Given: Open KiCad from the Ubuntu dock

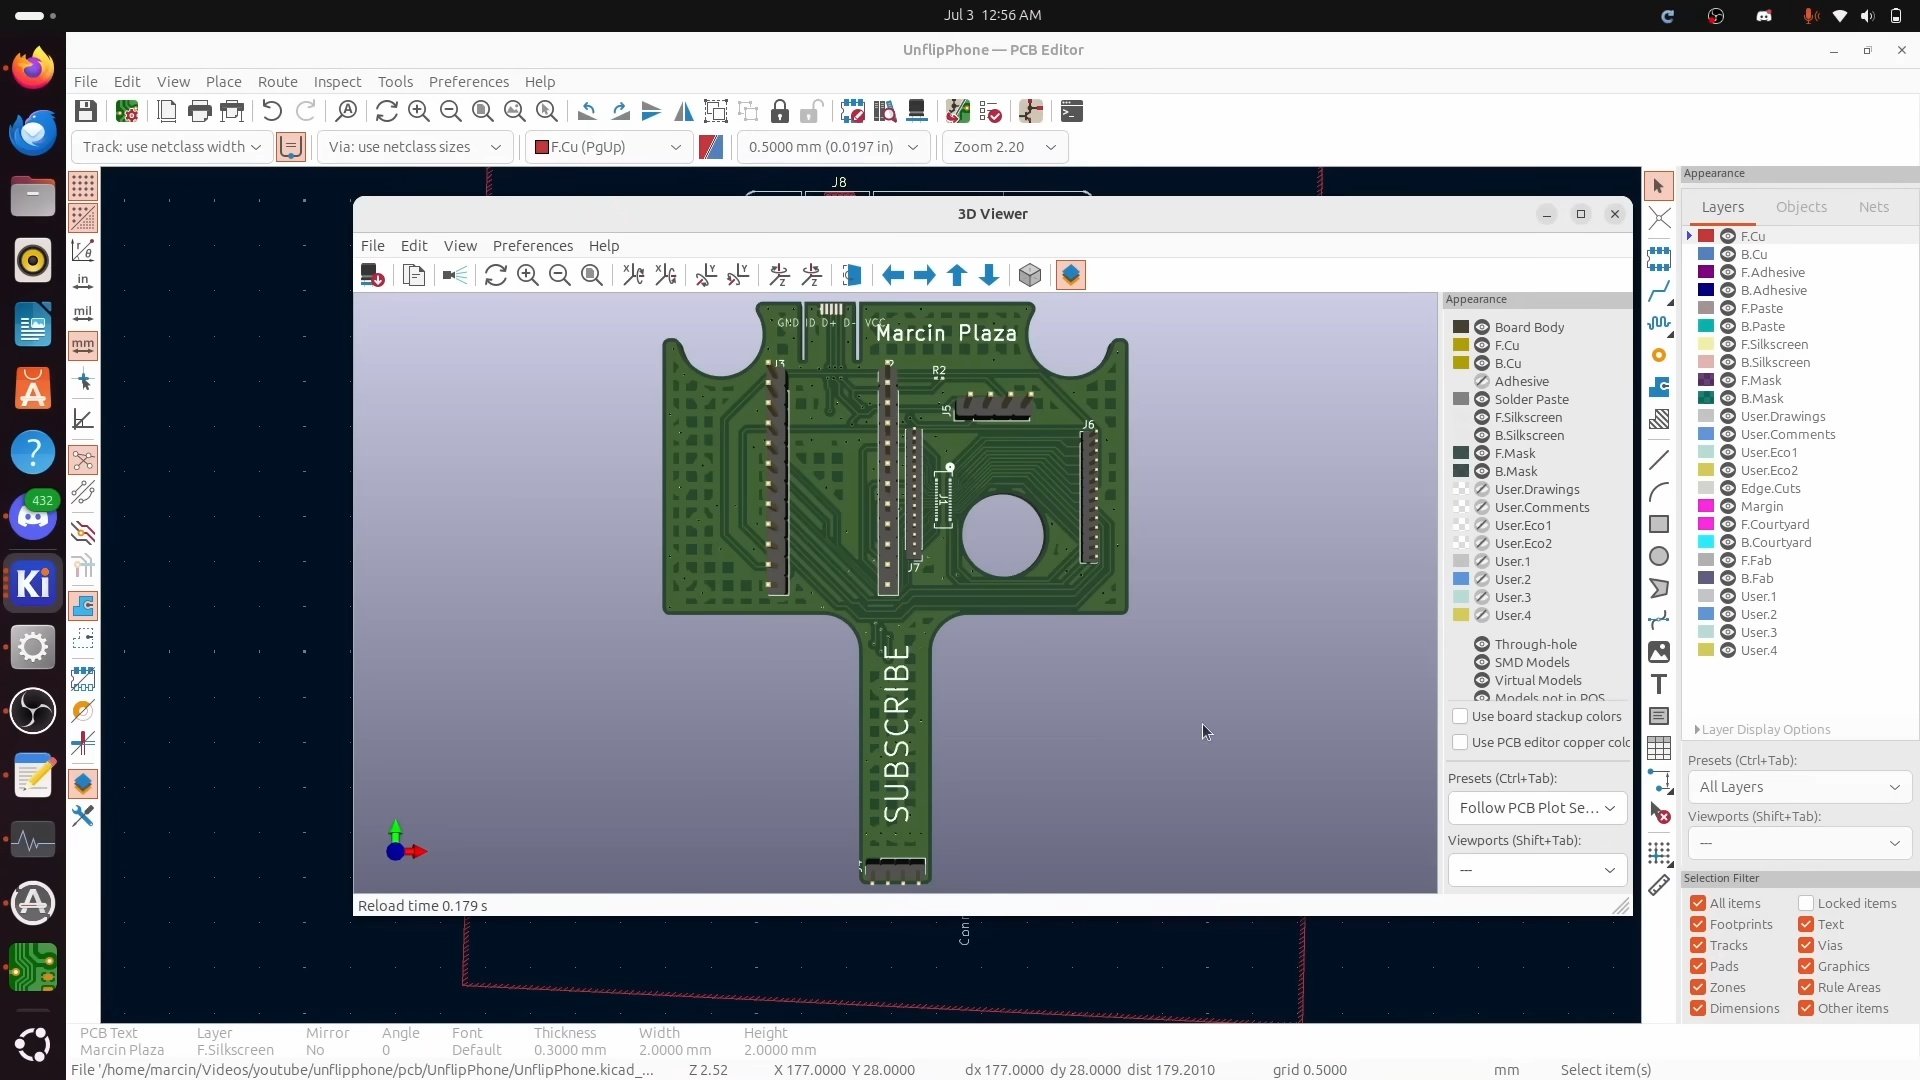Looking at the screenshot, I should [33, 583].
